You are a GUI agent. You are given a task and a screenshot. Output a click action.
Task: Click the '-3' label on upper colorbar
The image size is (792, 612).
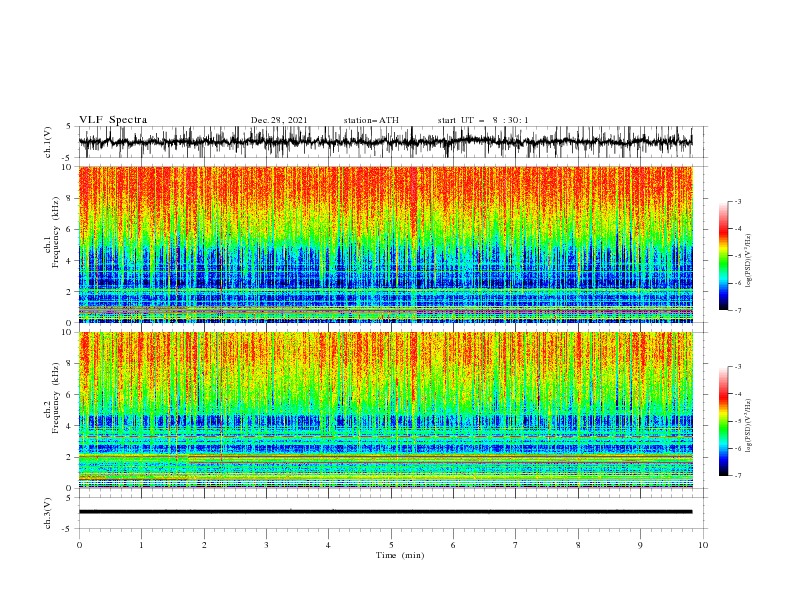tap(737, 201)
